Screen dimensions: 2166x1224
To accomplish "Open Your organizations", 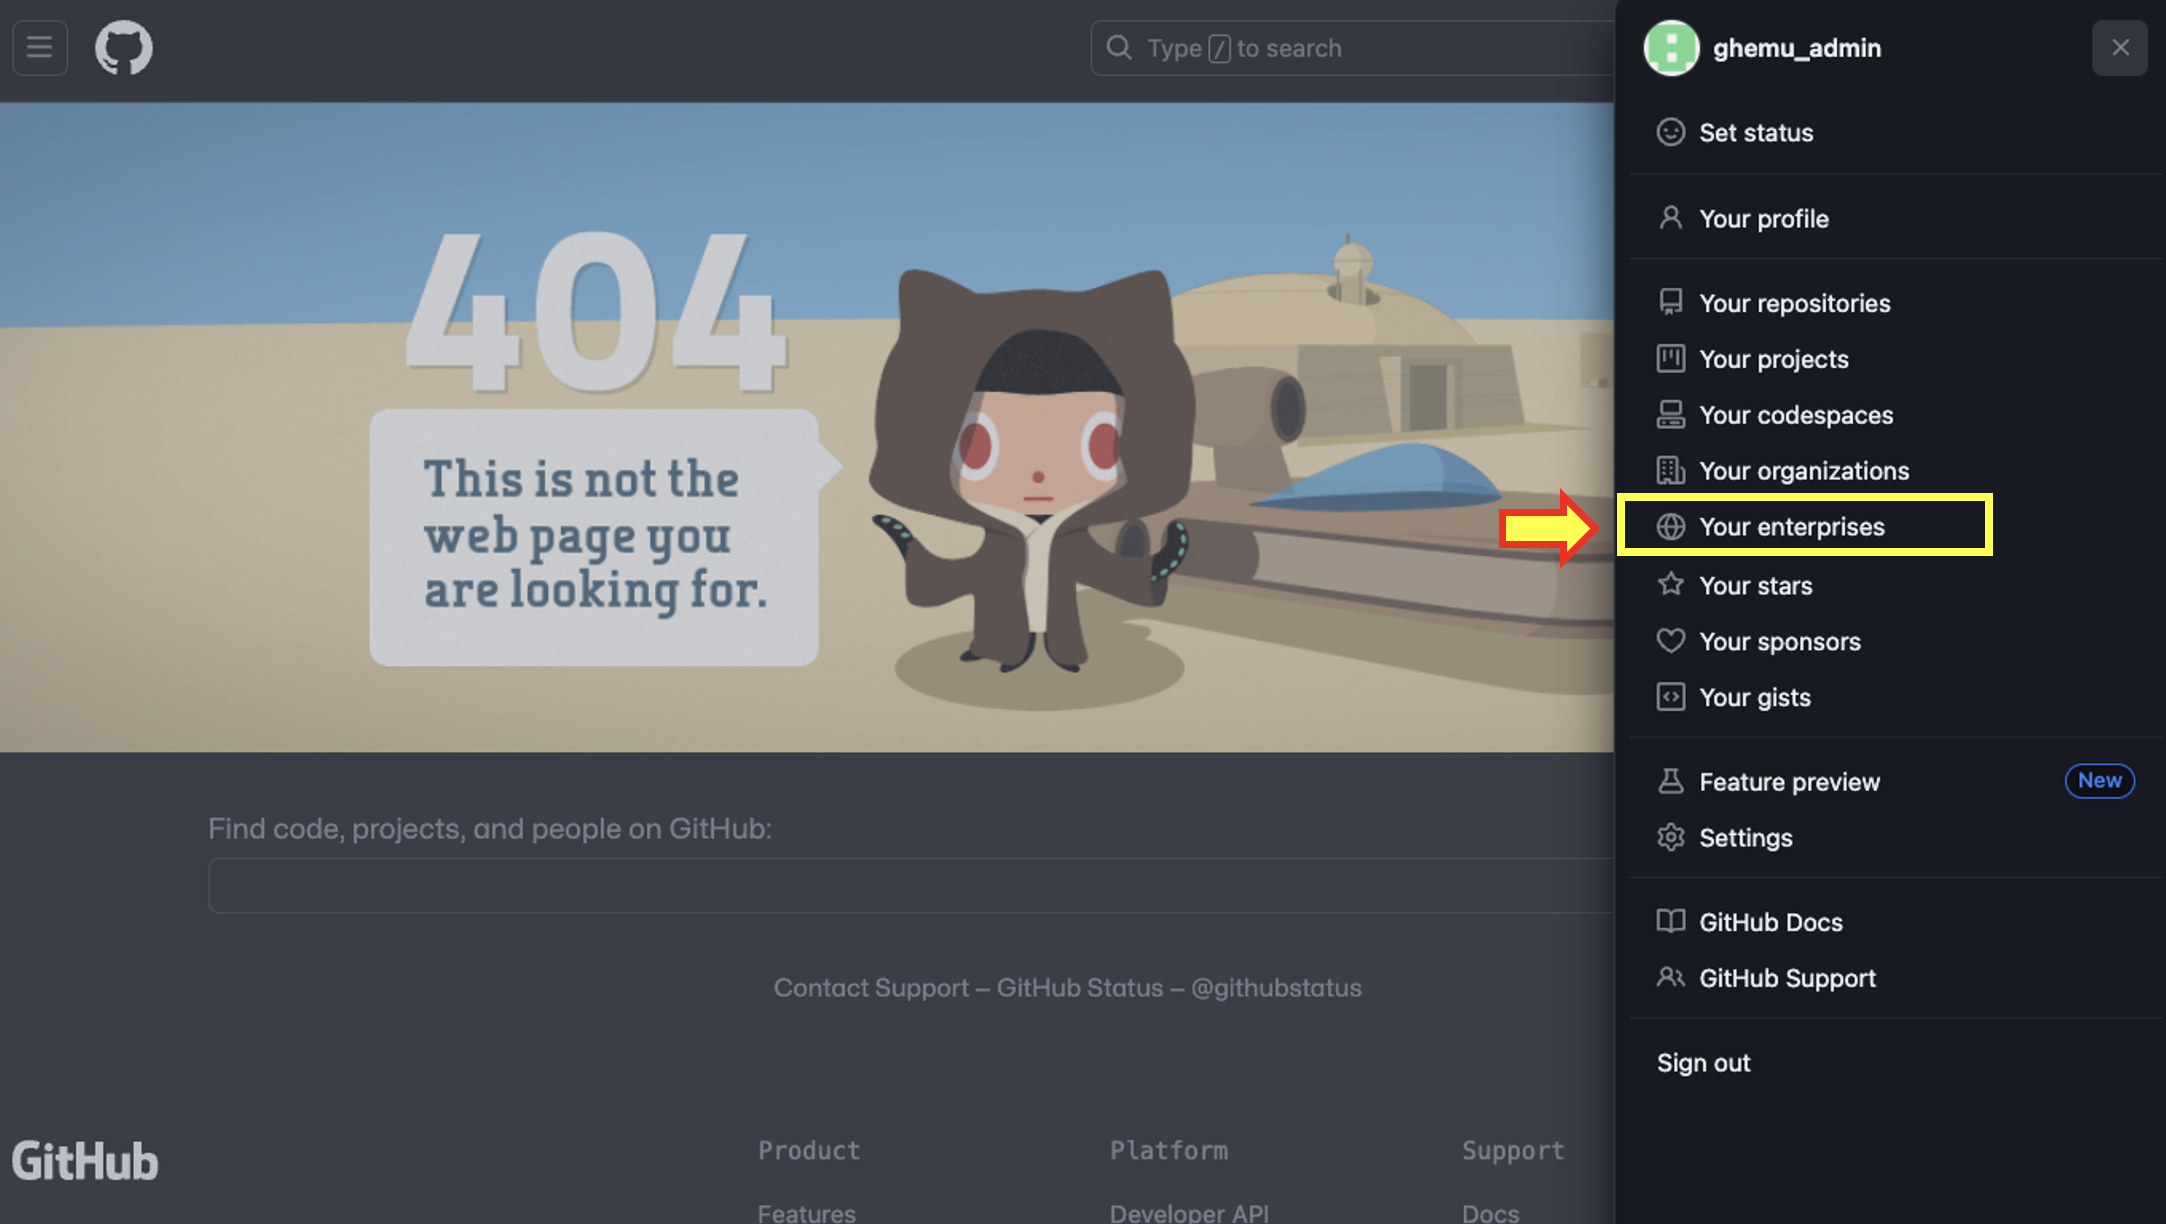I will tap(1890, 471).
